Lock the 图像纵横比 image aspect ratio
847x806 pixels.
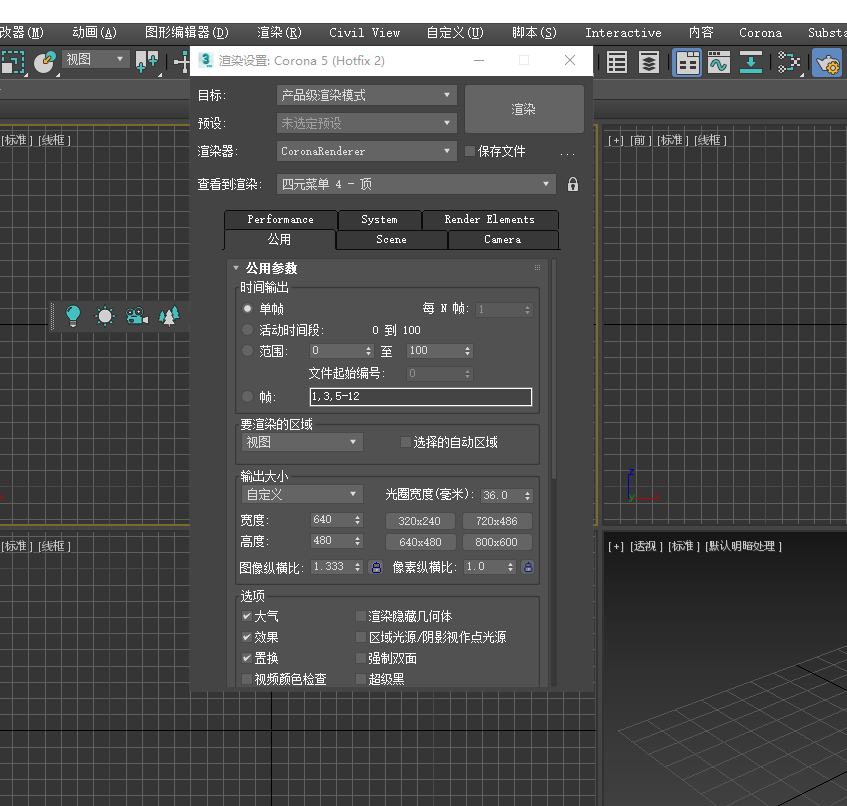(x=377, y=567)
